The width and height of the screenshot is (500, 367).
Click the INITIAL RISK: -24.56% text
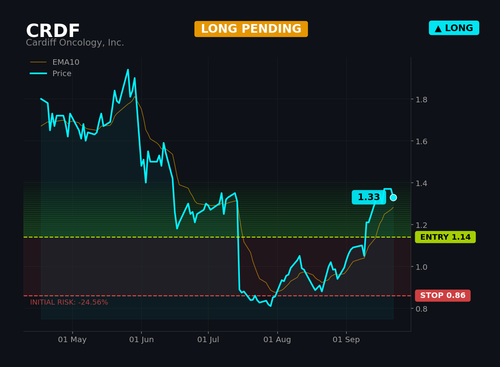pyautogui.click(x=69, y=302)
